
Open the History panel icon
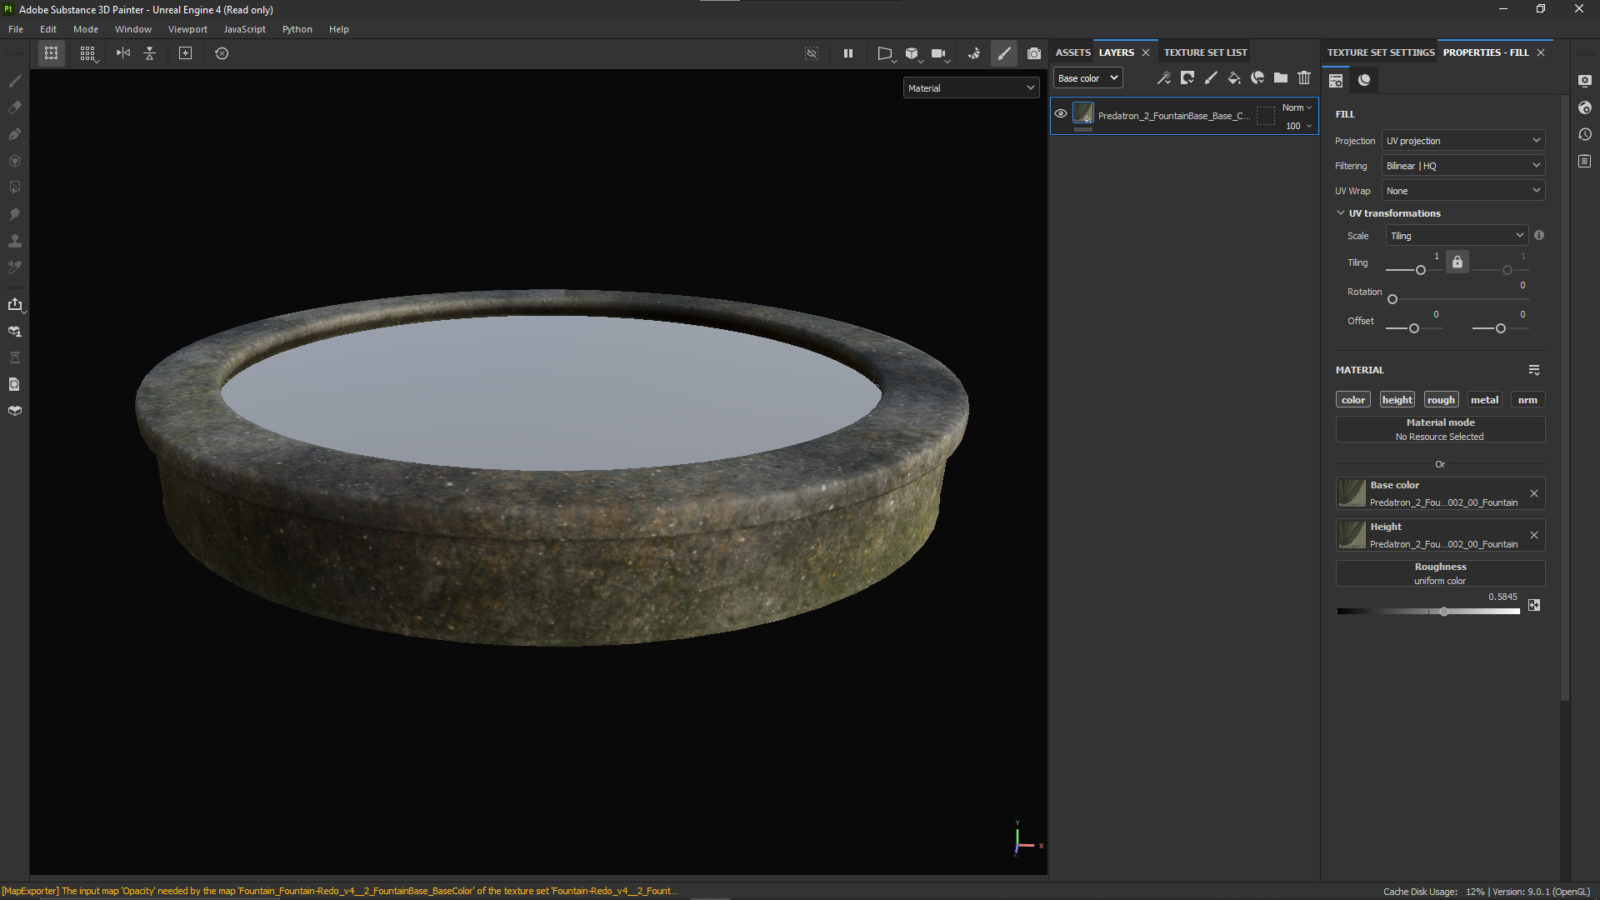[x=1584, y=133]
